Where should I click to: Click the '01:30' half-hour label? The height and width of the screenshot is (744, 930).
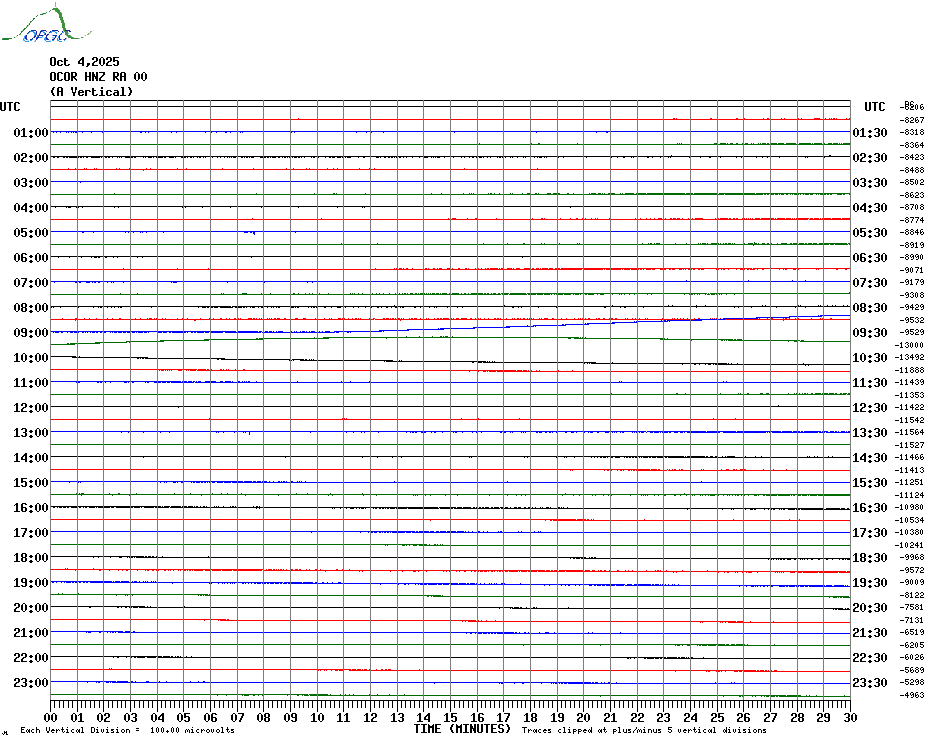(x=870, y=132)
